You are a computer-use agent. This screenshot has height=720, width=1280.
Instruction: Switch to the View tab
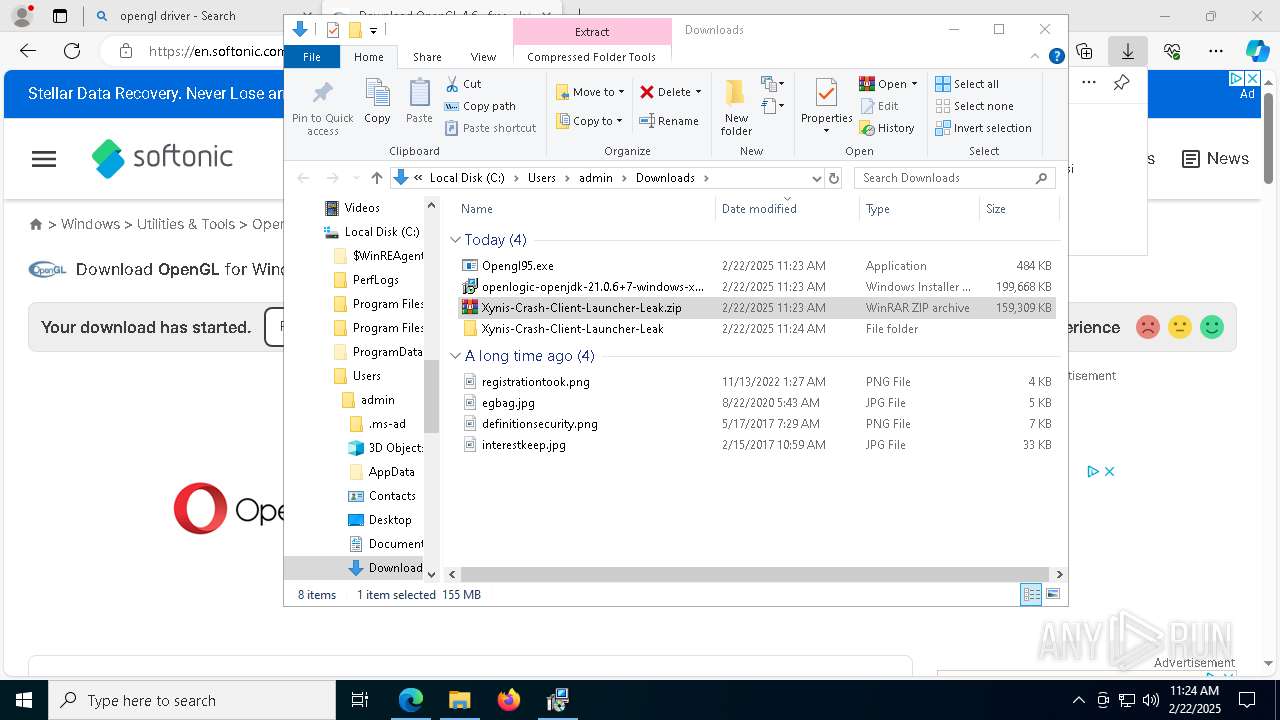pyautogui.click(x=483, y=57)
